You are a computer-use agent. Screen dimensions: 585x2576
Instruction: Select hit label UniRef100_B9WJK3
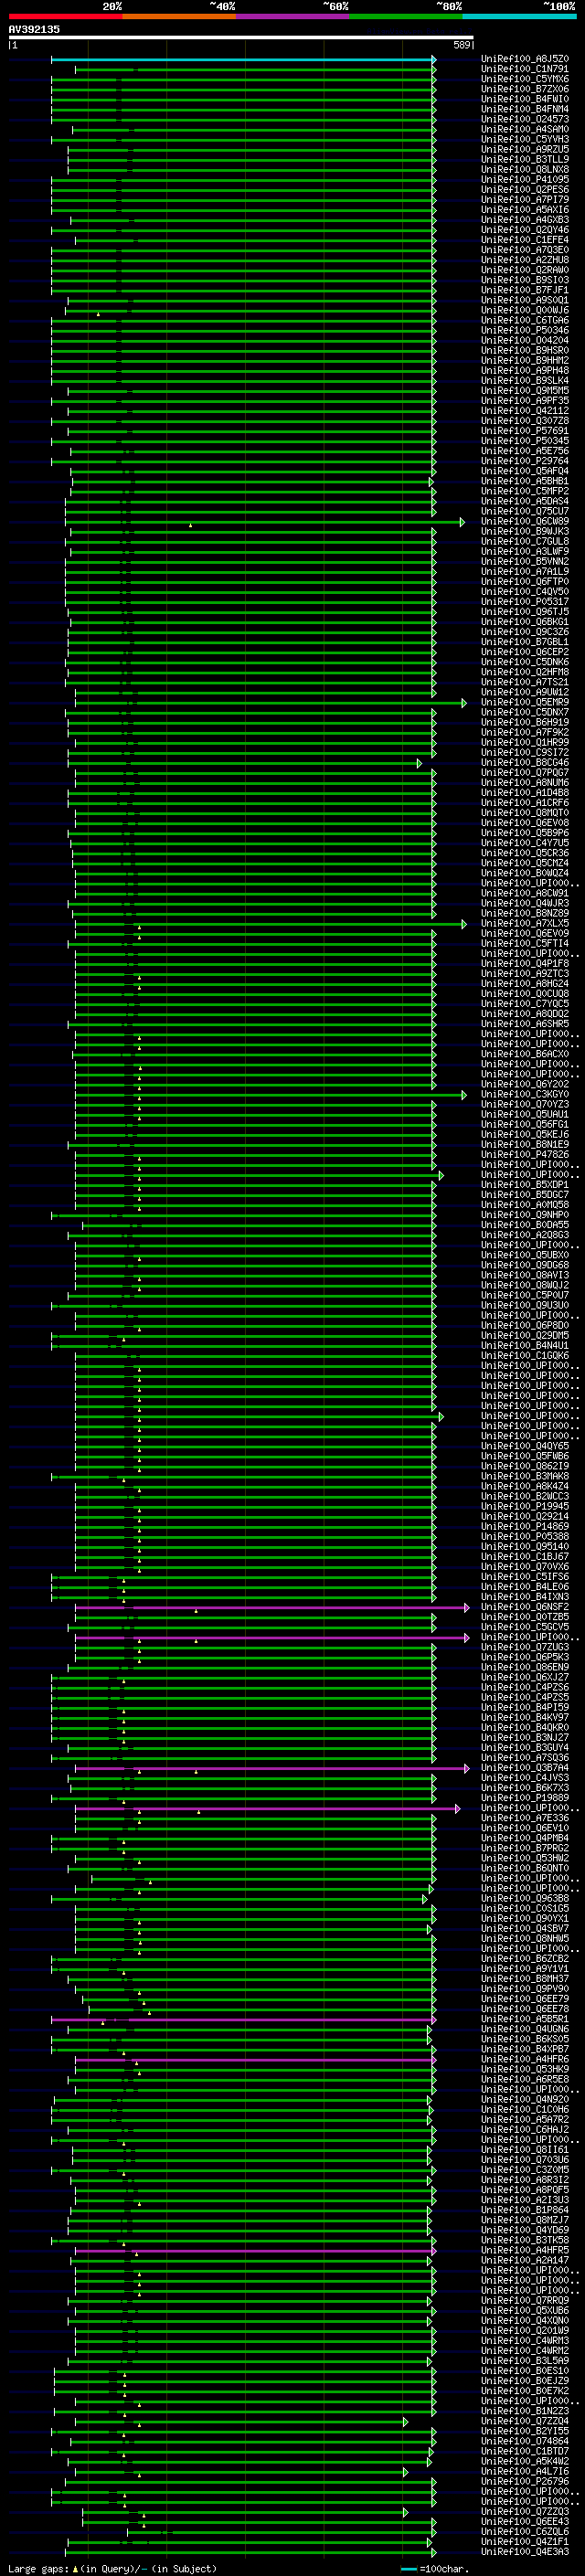pyautogui.click(x=525, y=532)
